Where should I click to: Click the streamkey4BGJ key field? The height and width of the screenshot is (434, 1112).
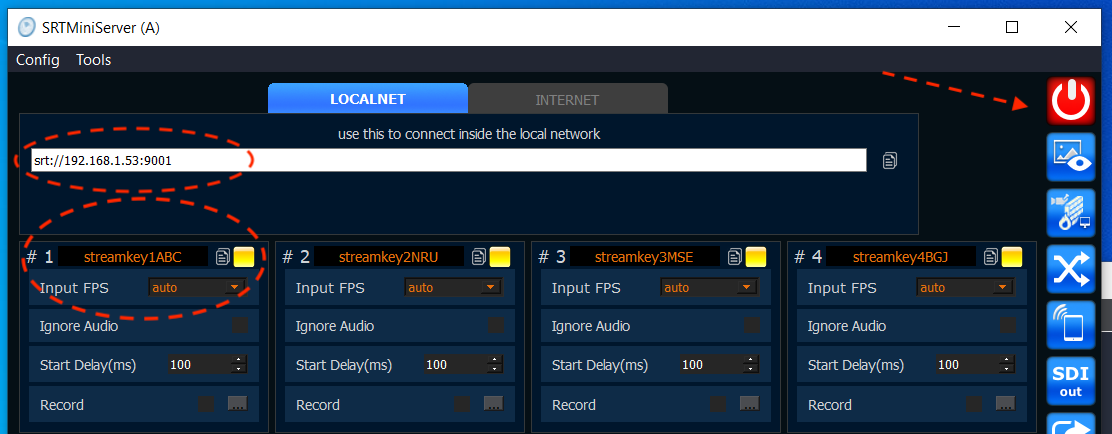coord(901,257)
